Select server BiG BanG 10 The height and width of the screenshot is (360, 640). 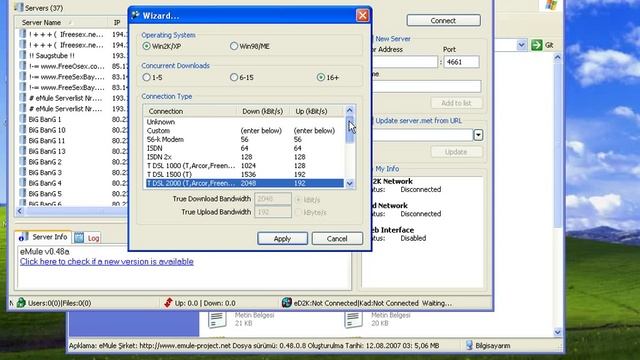click(72, 130)
